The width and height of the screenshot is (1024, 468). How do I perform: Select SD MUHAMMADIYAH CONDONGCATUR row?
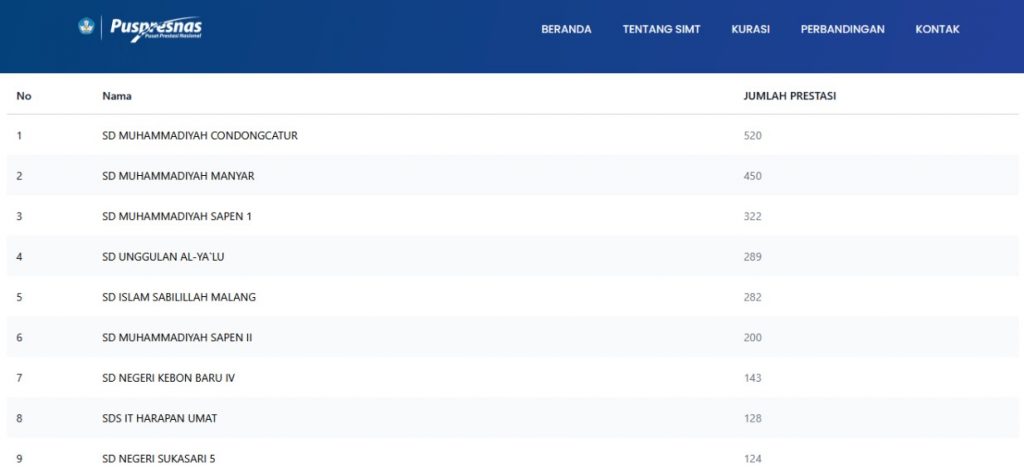[200, 135]
